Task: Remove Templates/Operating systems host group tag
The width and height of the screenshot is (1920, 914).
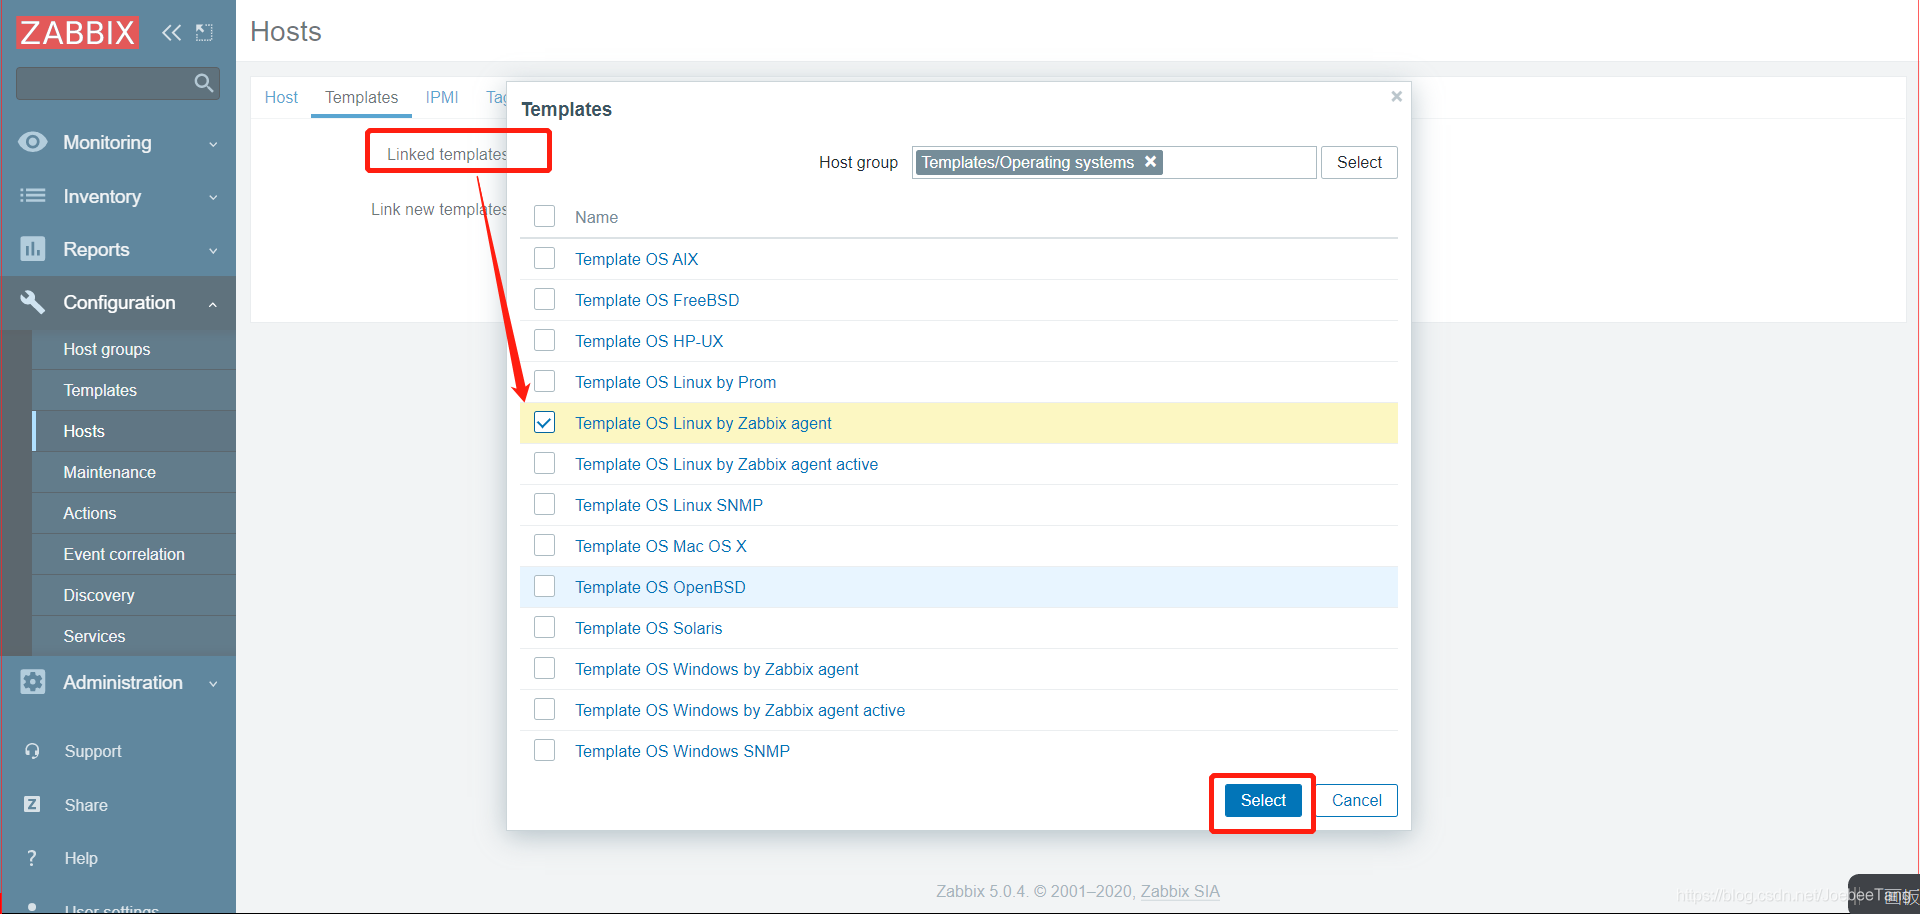Action: pos(1151,162)
